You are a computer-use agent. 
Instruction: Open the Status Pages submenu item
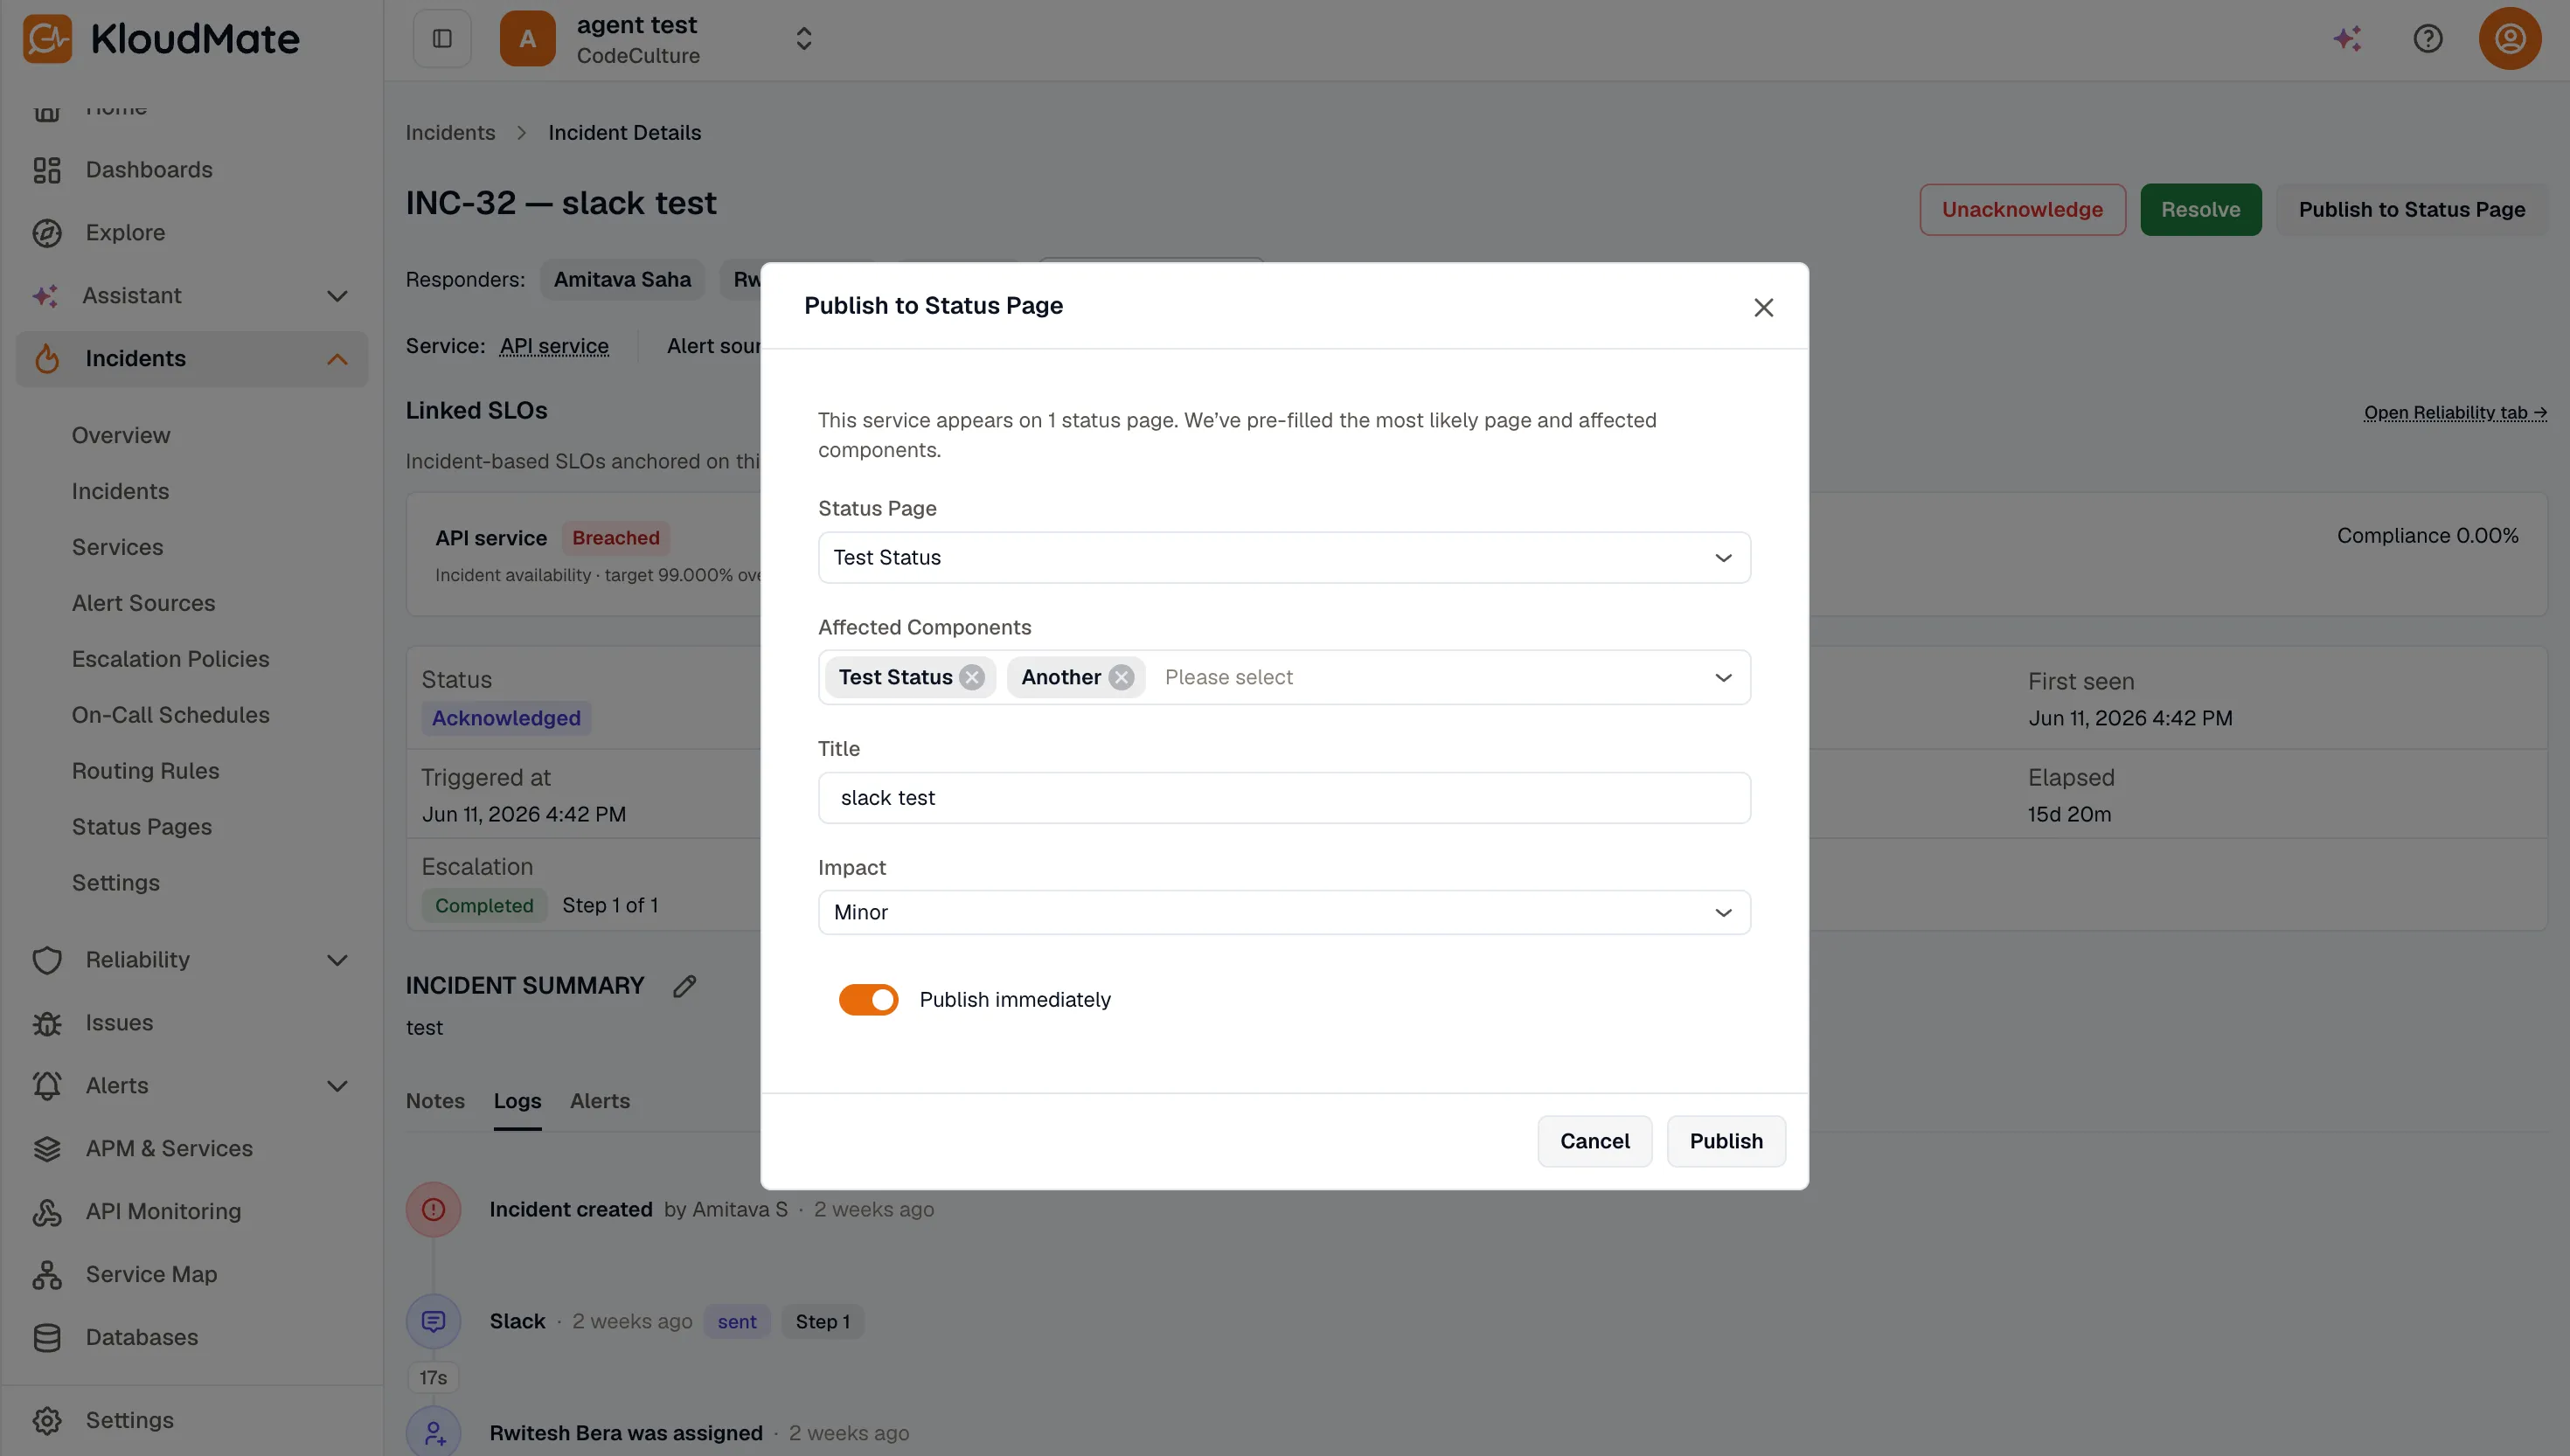(x=141, y=828)
